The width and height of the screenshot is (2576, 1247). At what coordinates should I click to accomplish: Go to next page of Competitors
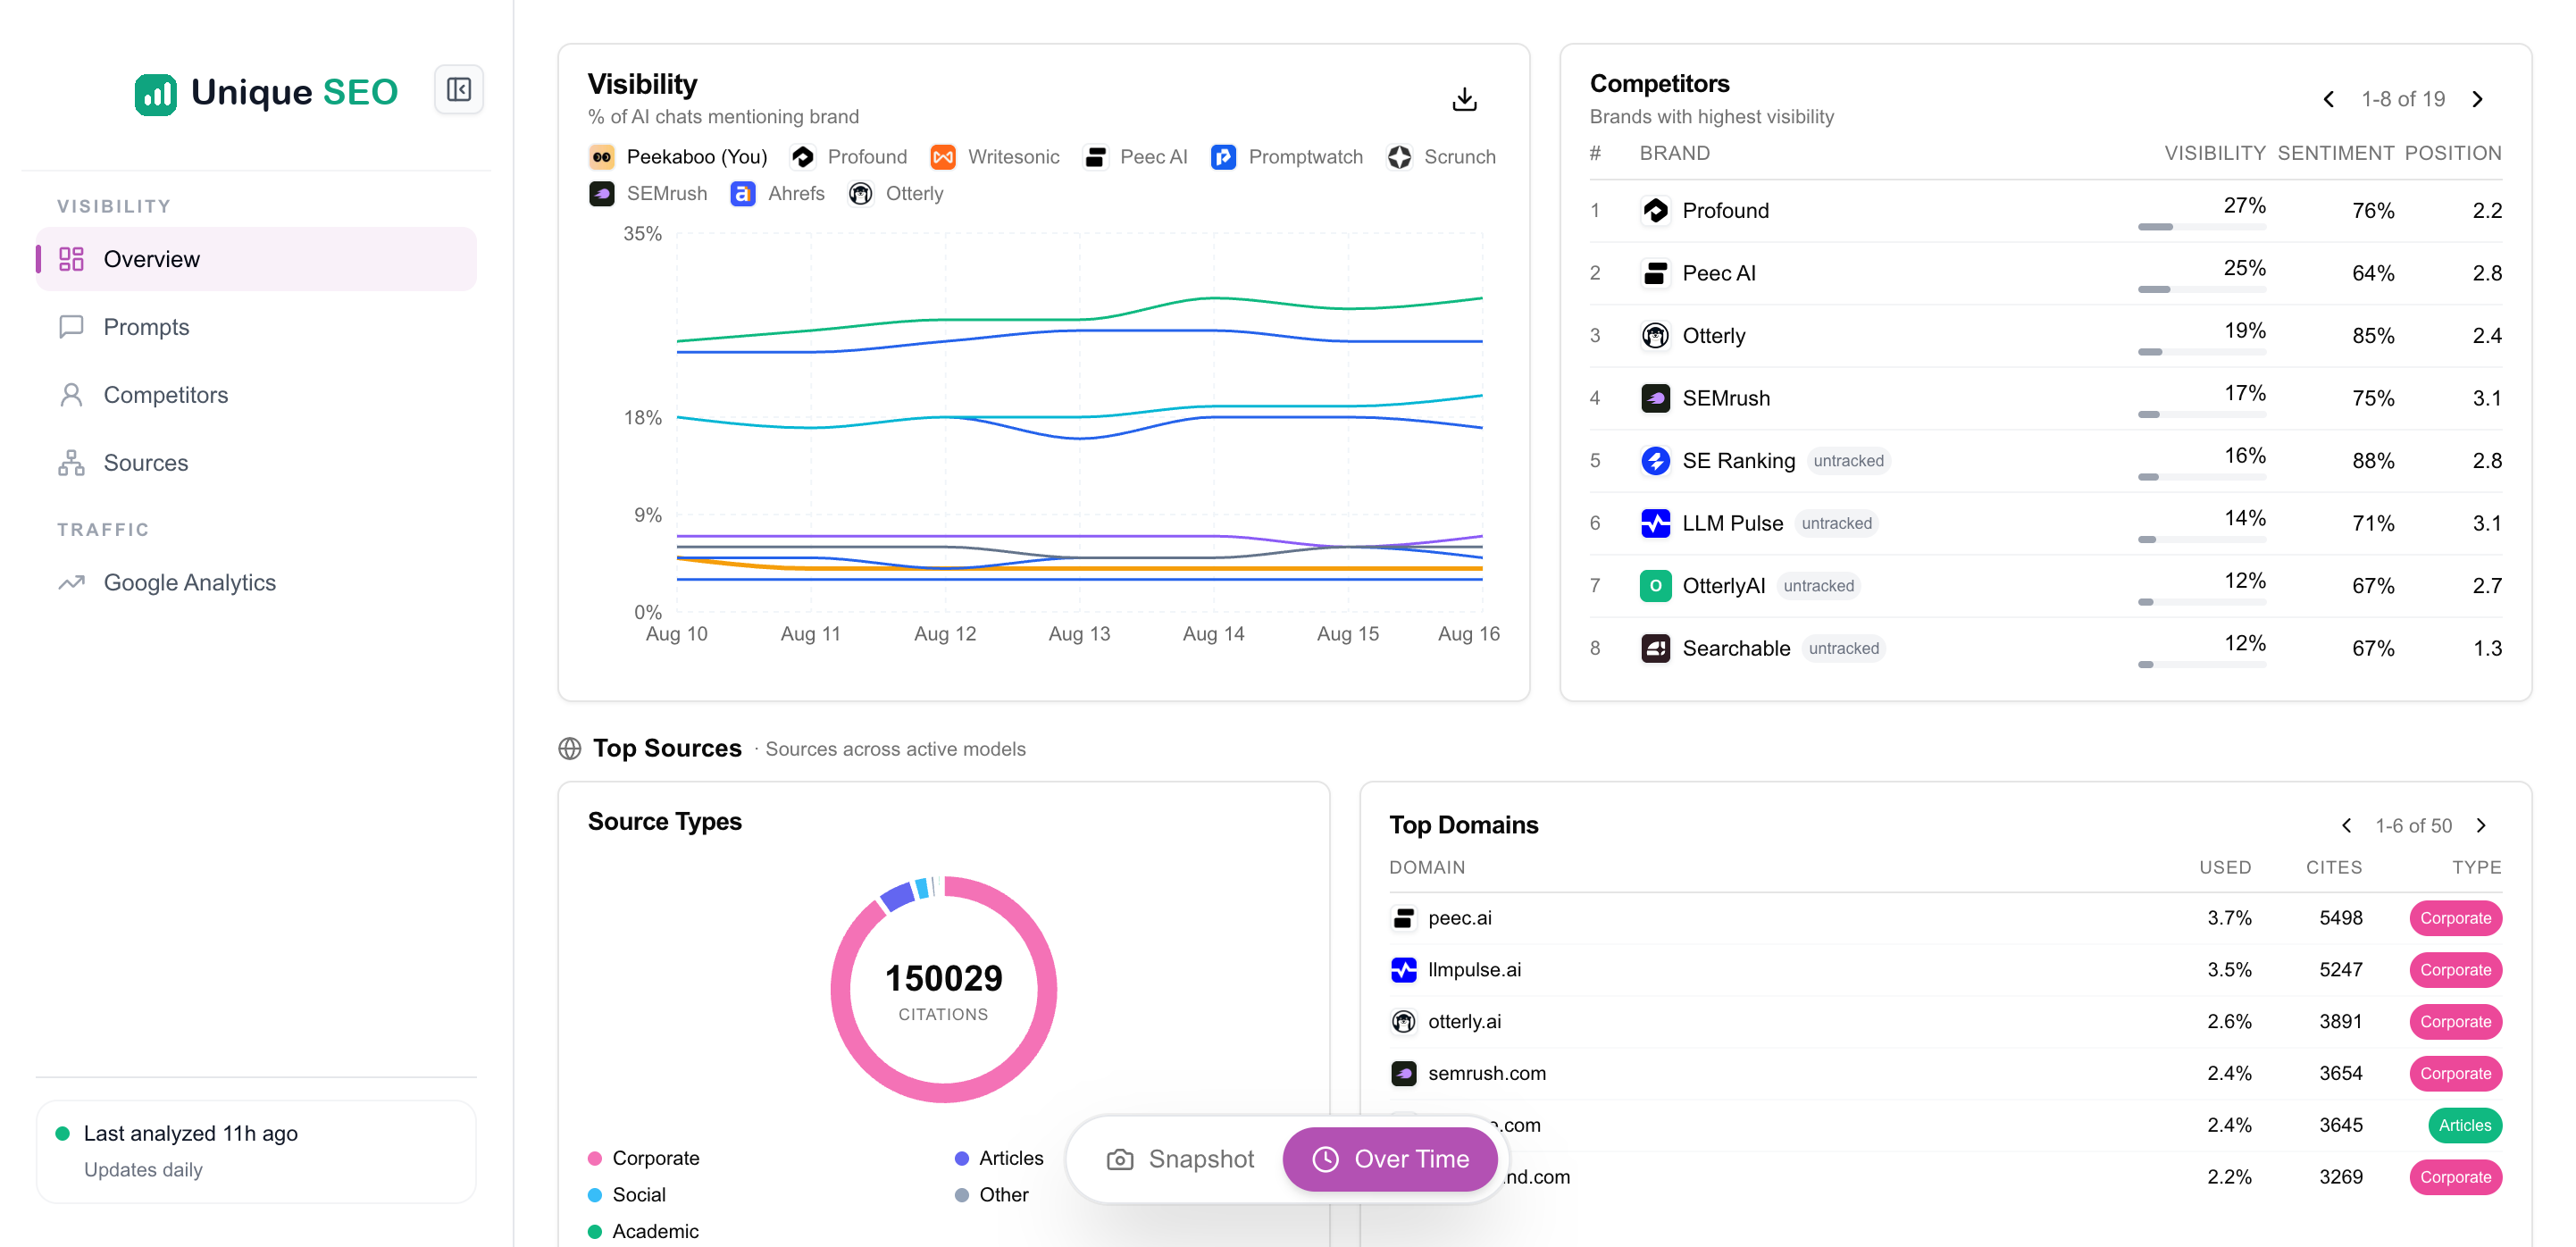(x=2478, y=99)
